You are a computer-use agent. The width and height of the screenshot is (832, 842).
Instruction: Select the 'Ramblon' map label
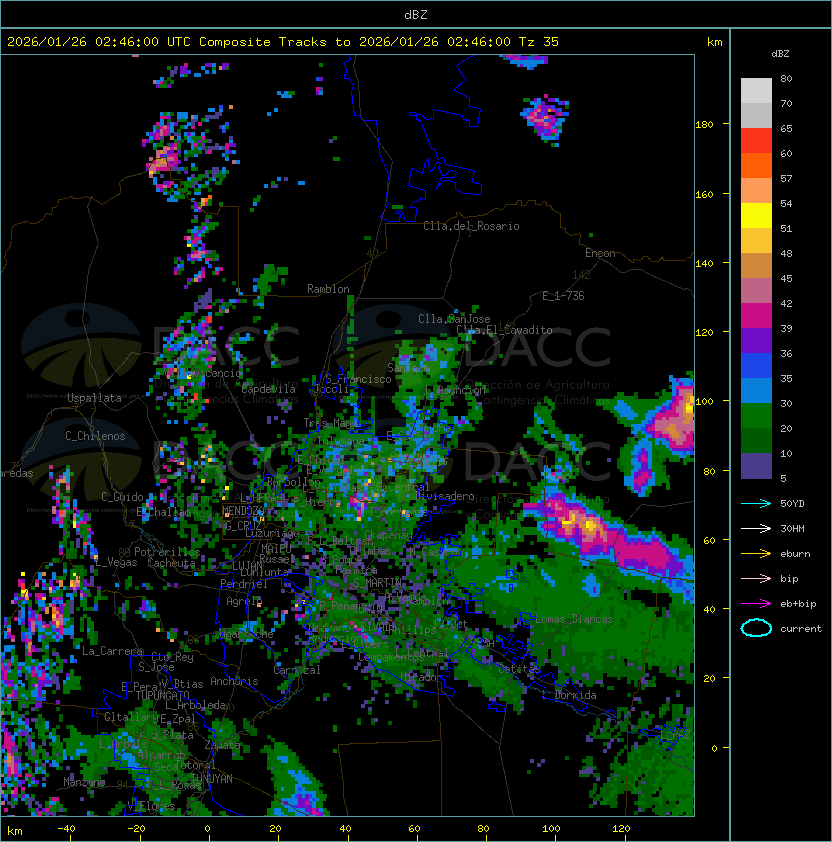click(328, 289)
